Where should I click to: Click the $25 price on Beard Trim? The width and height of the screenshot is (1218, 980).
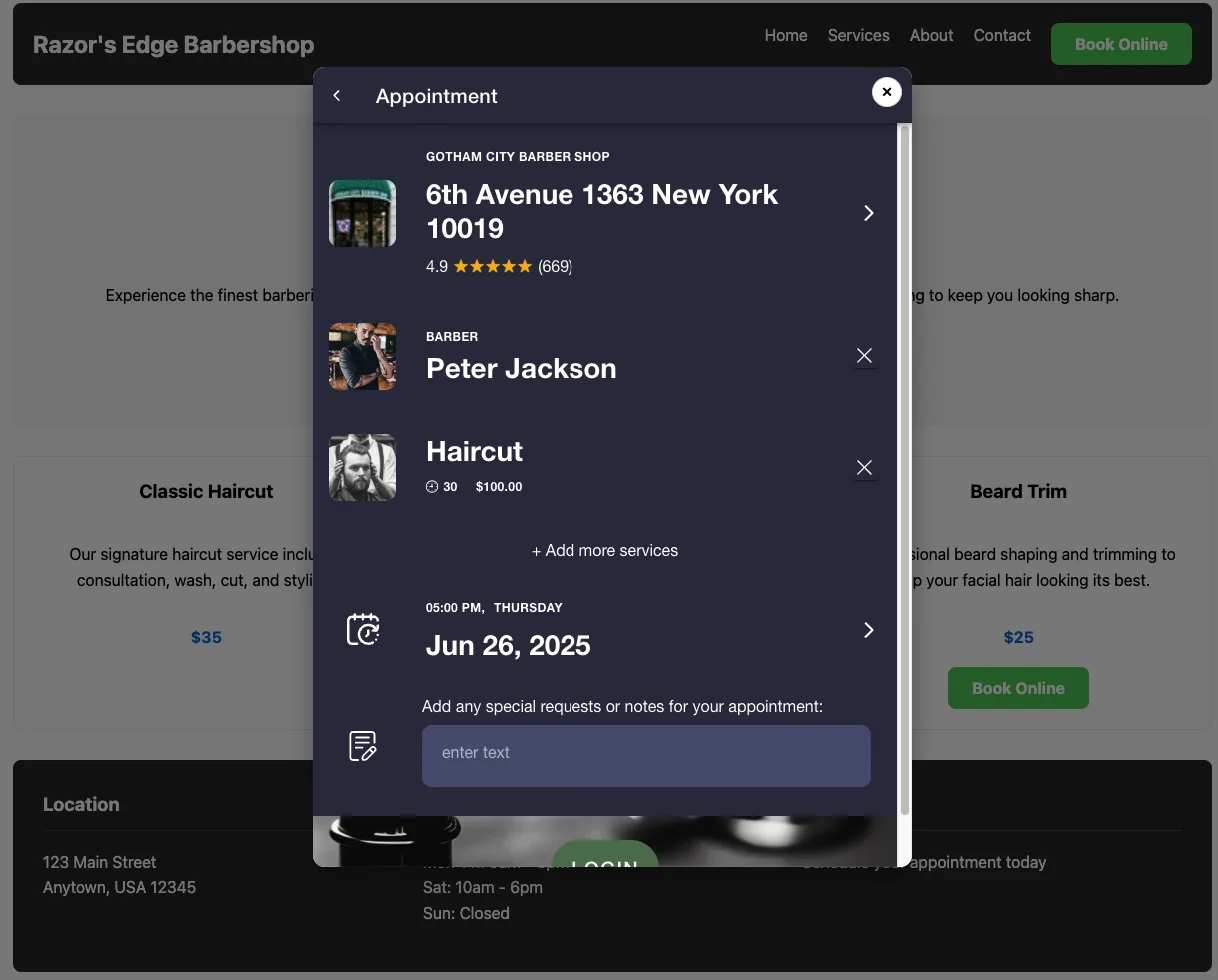click(1018, 638)
